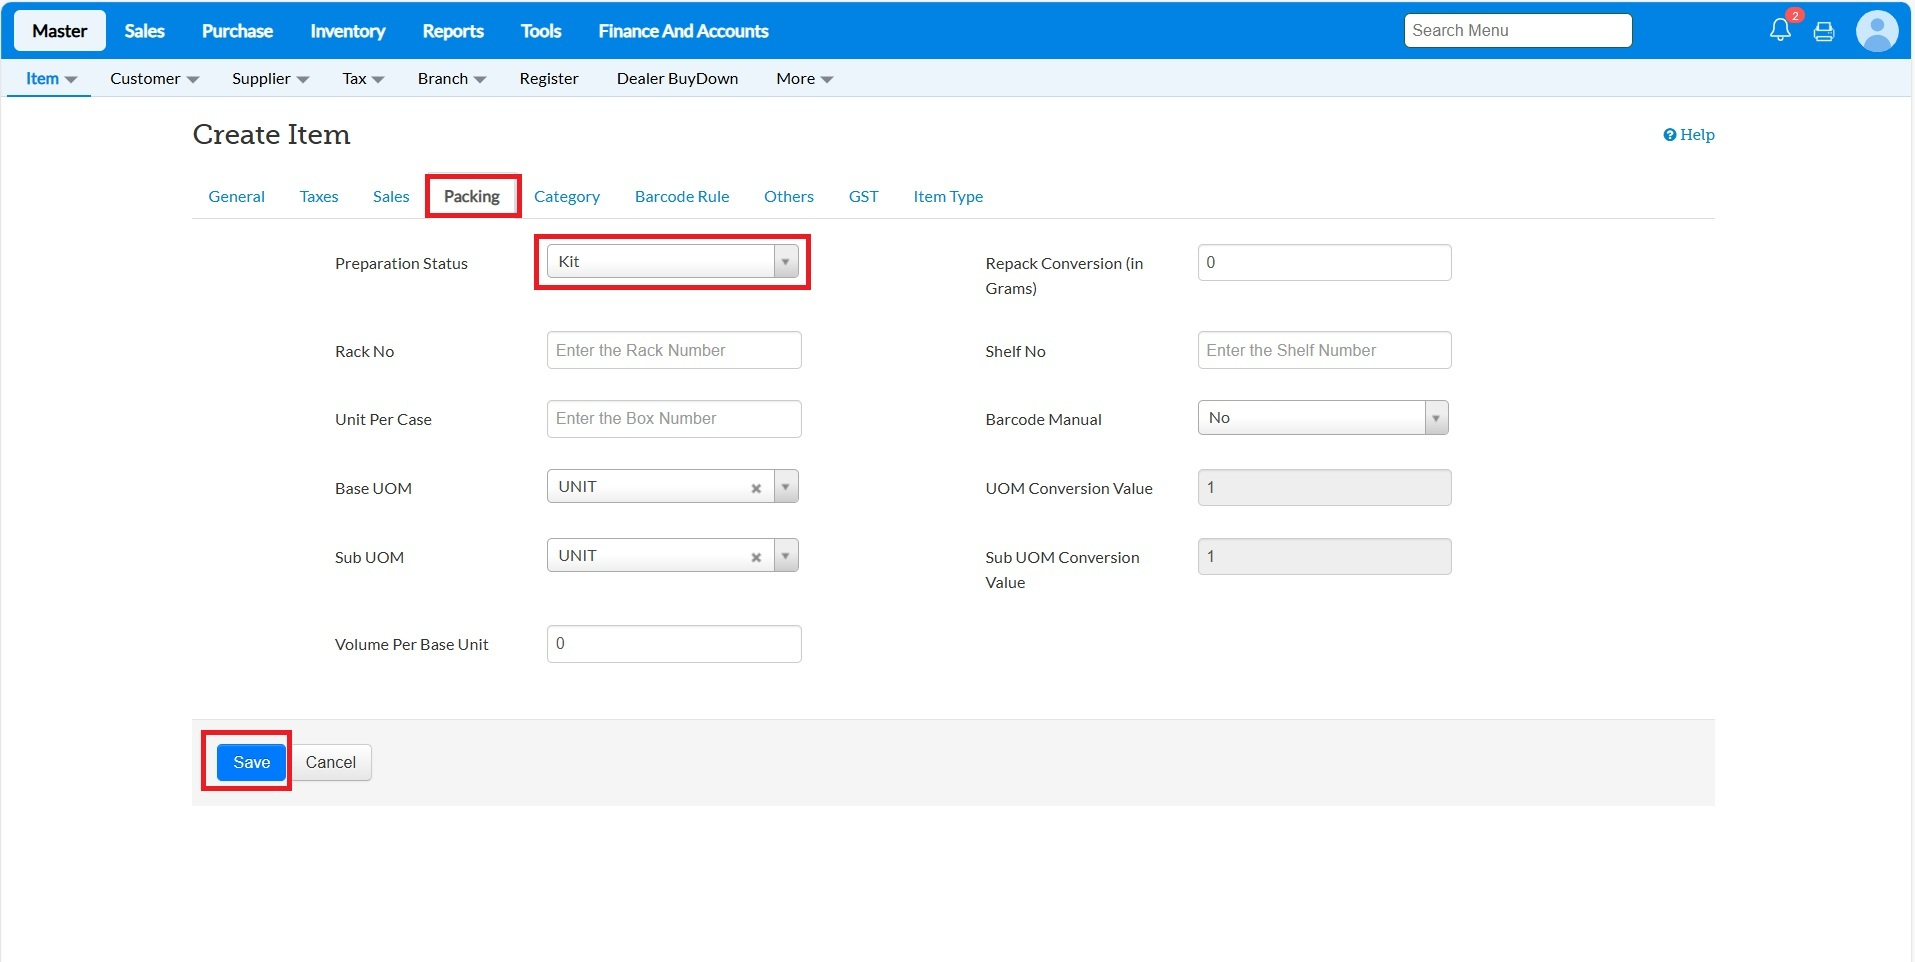Switch to the Barcode Rule tab
This screenshot has width=1915, height=962.
(x=681, y=197)
